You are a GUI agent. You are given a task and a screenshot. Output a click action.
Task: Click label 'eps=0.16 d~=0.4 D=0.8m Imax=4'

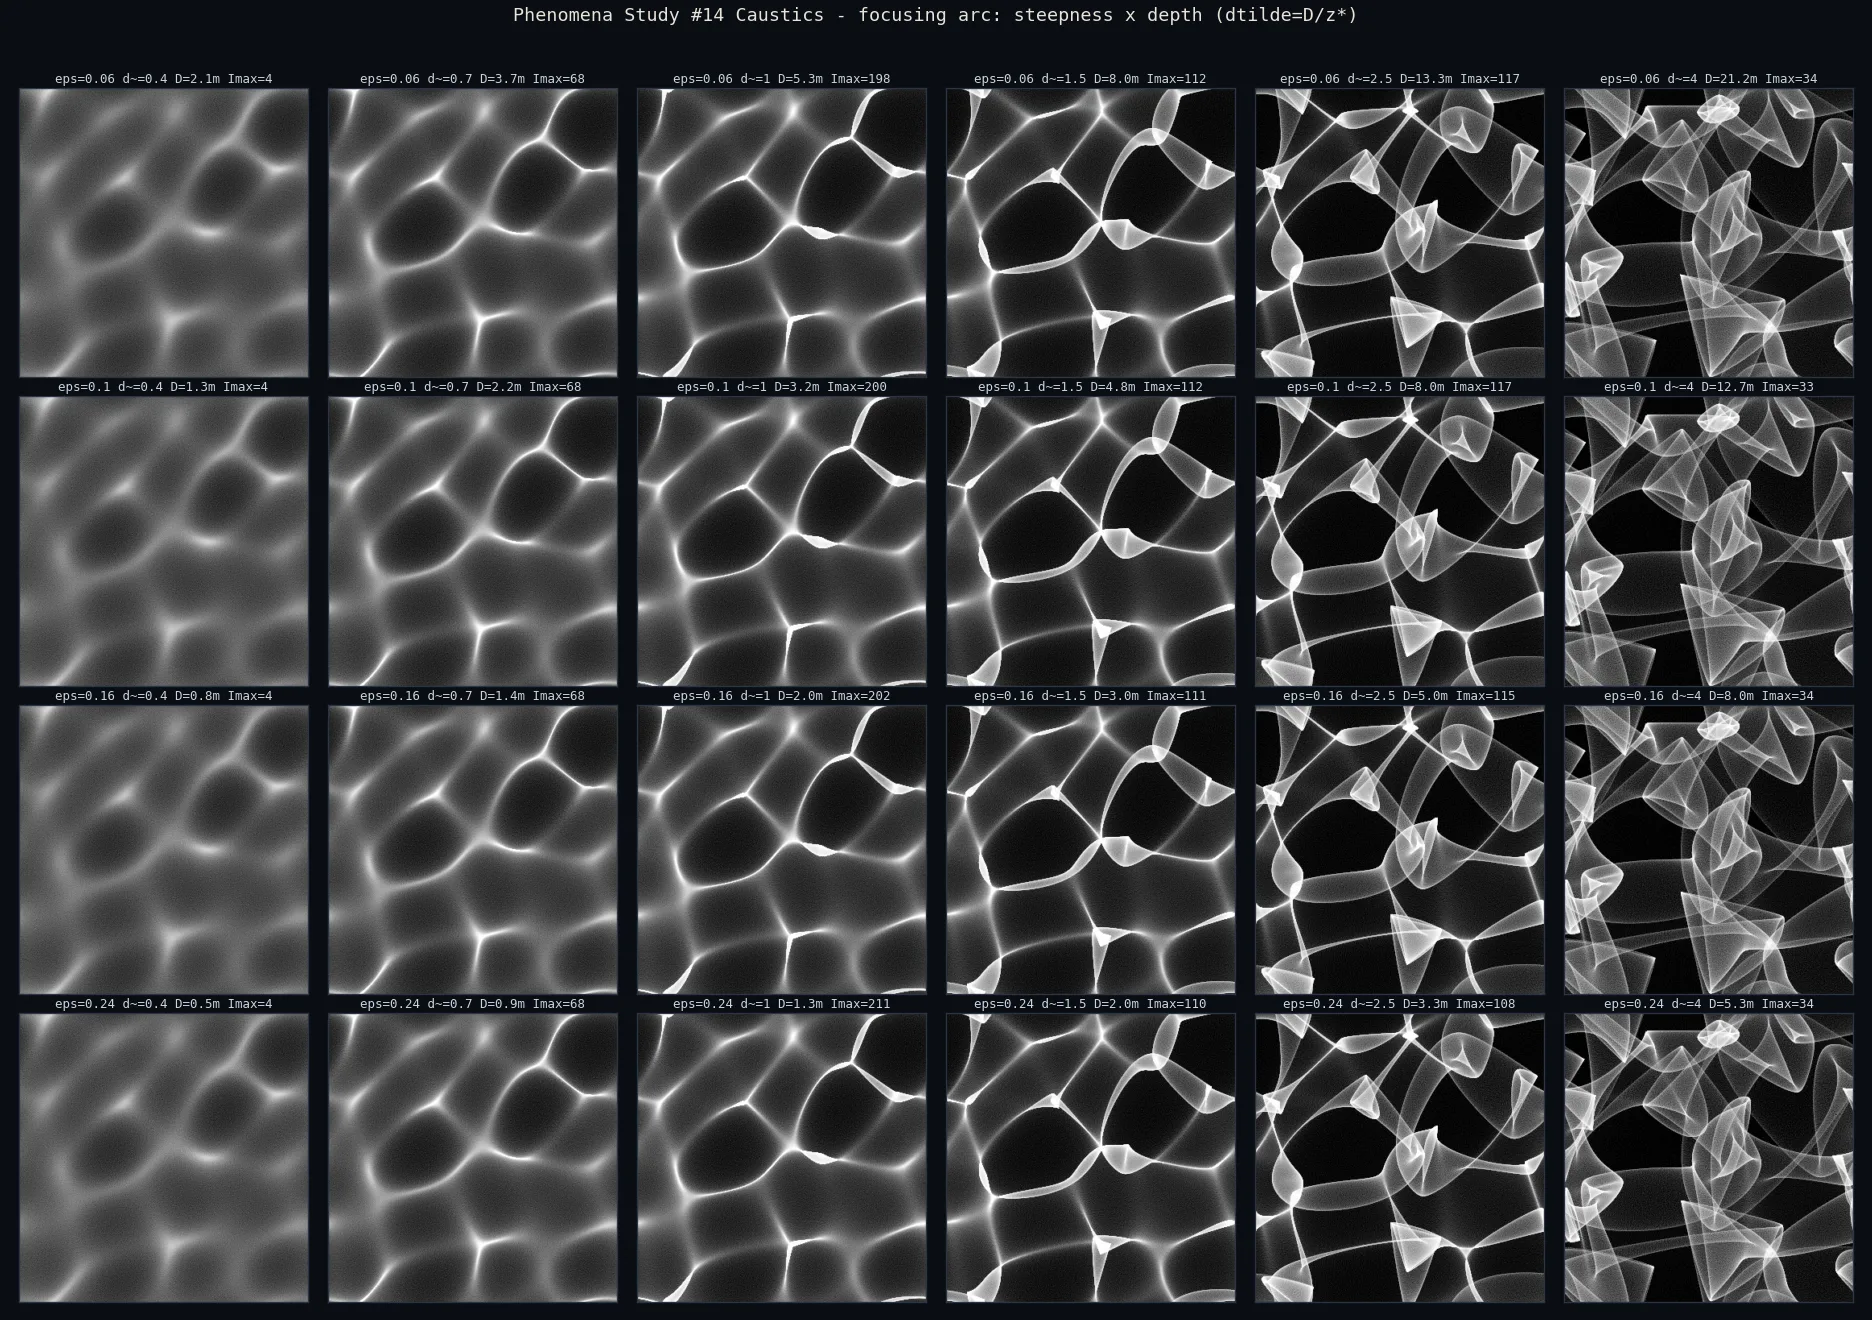click(164, 696)
